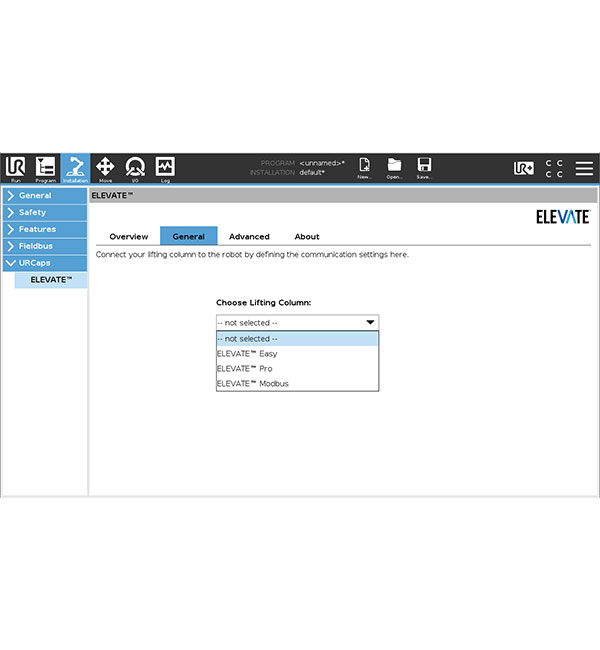Click the lifting column dropdown arrow
Image resolution: width=600 pixels, height=650 pixels.
[370, 323]
